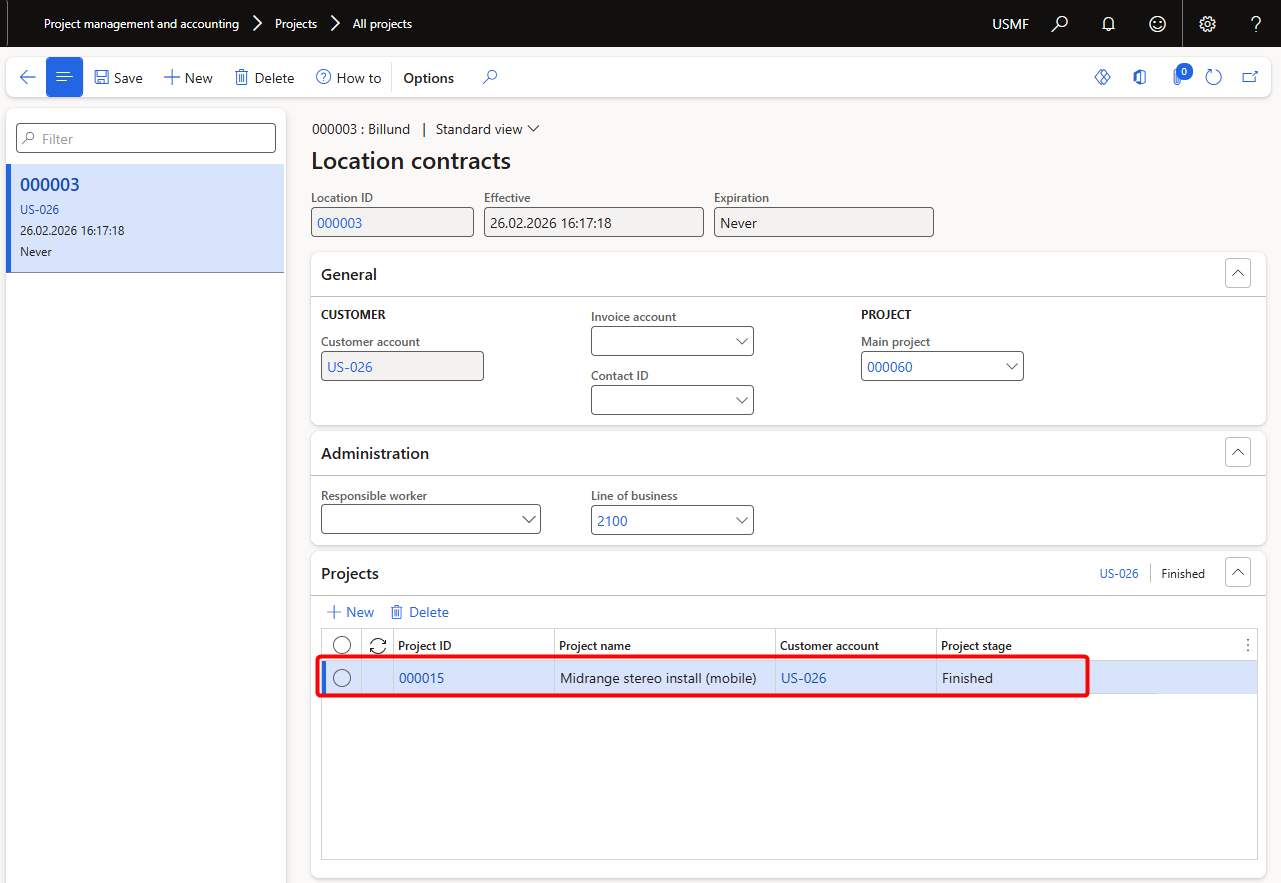This screenshot has height=883, width=1281.
Task: Open the Main project dropdown
Action: pos(1010,367)
